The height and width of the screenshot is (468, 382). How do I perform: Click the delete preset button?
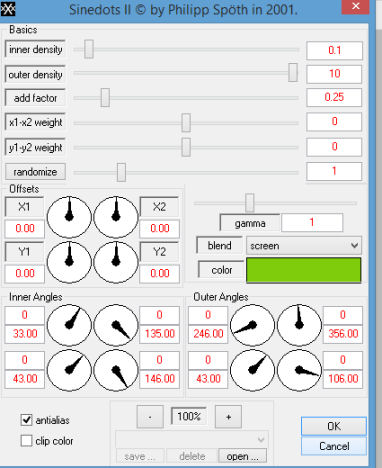click(x=192, y=456)
